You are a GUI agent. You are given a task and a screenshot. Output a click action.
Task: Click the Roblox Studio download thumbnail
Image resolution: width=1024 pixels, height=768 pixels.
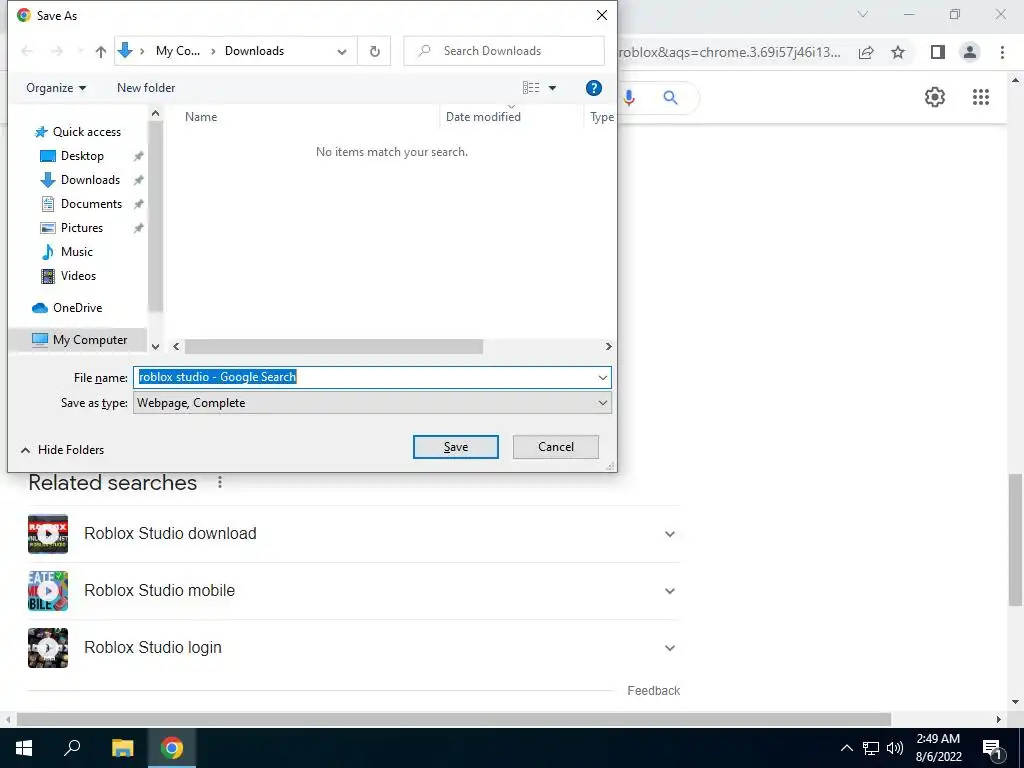(48, 534)
